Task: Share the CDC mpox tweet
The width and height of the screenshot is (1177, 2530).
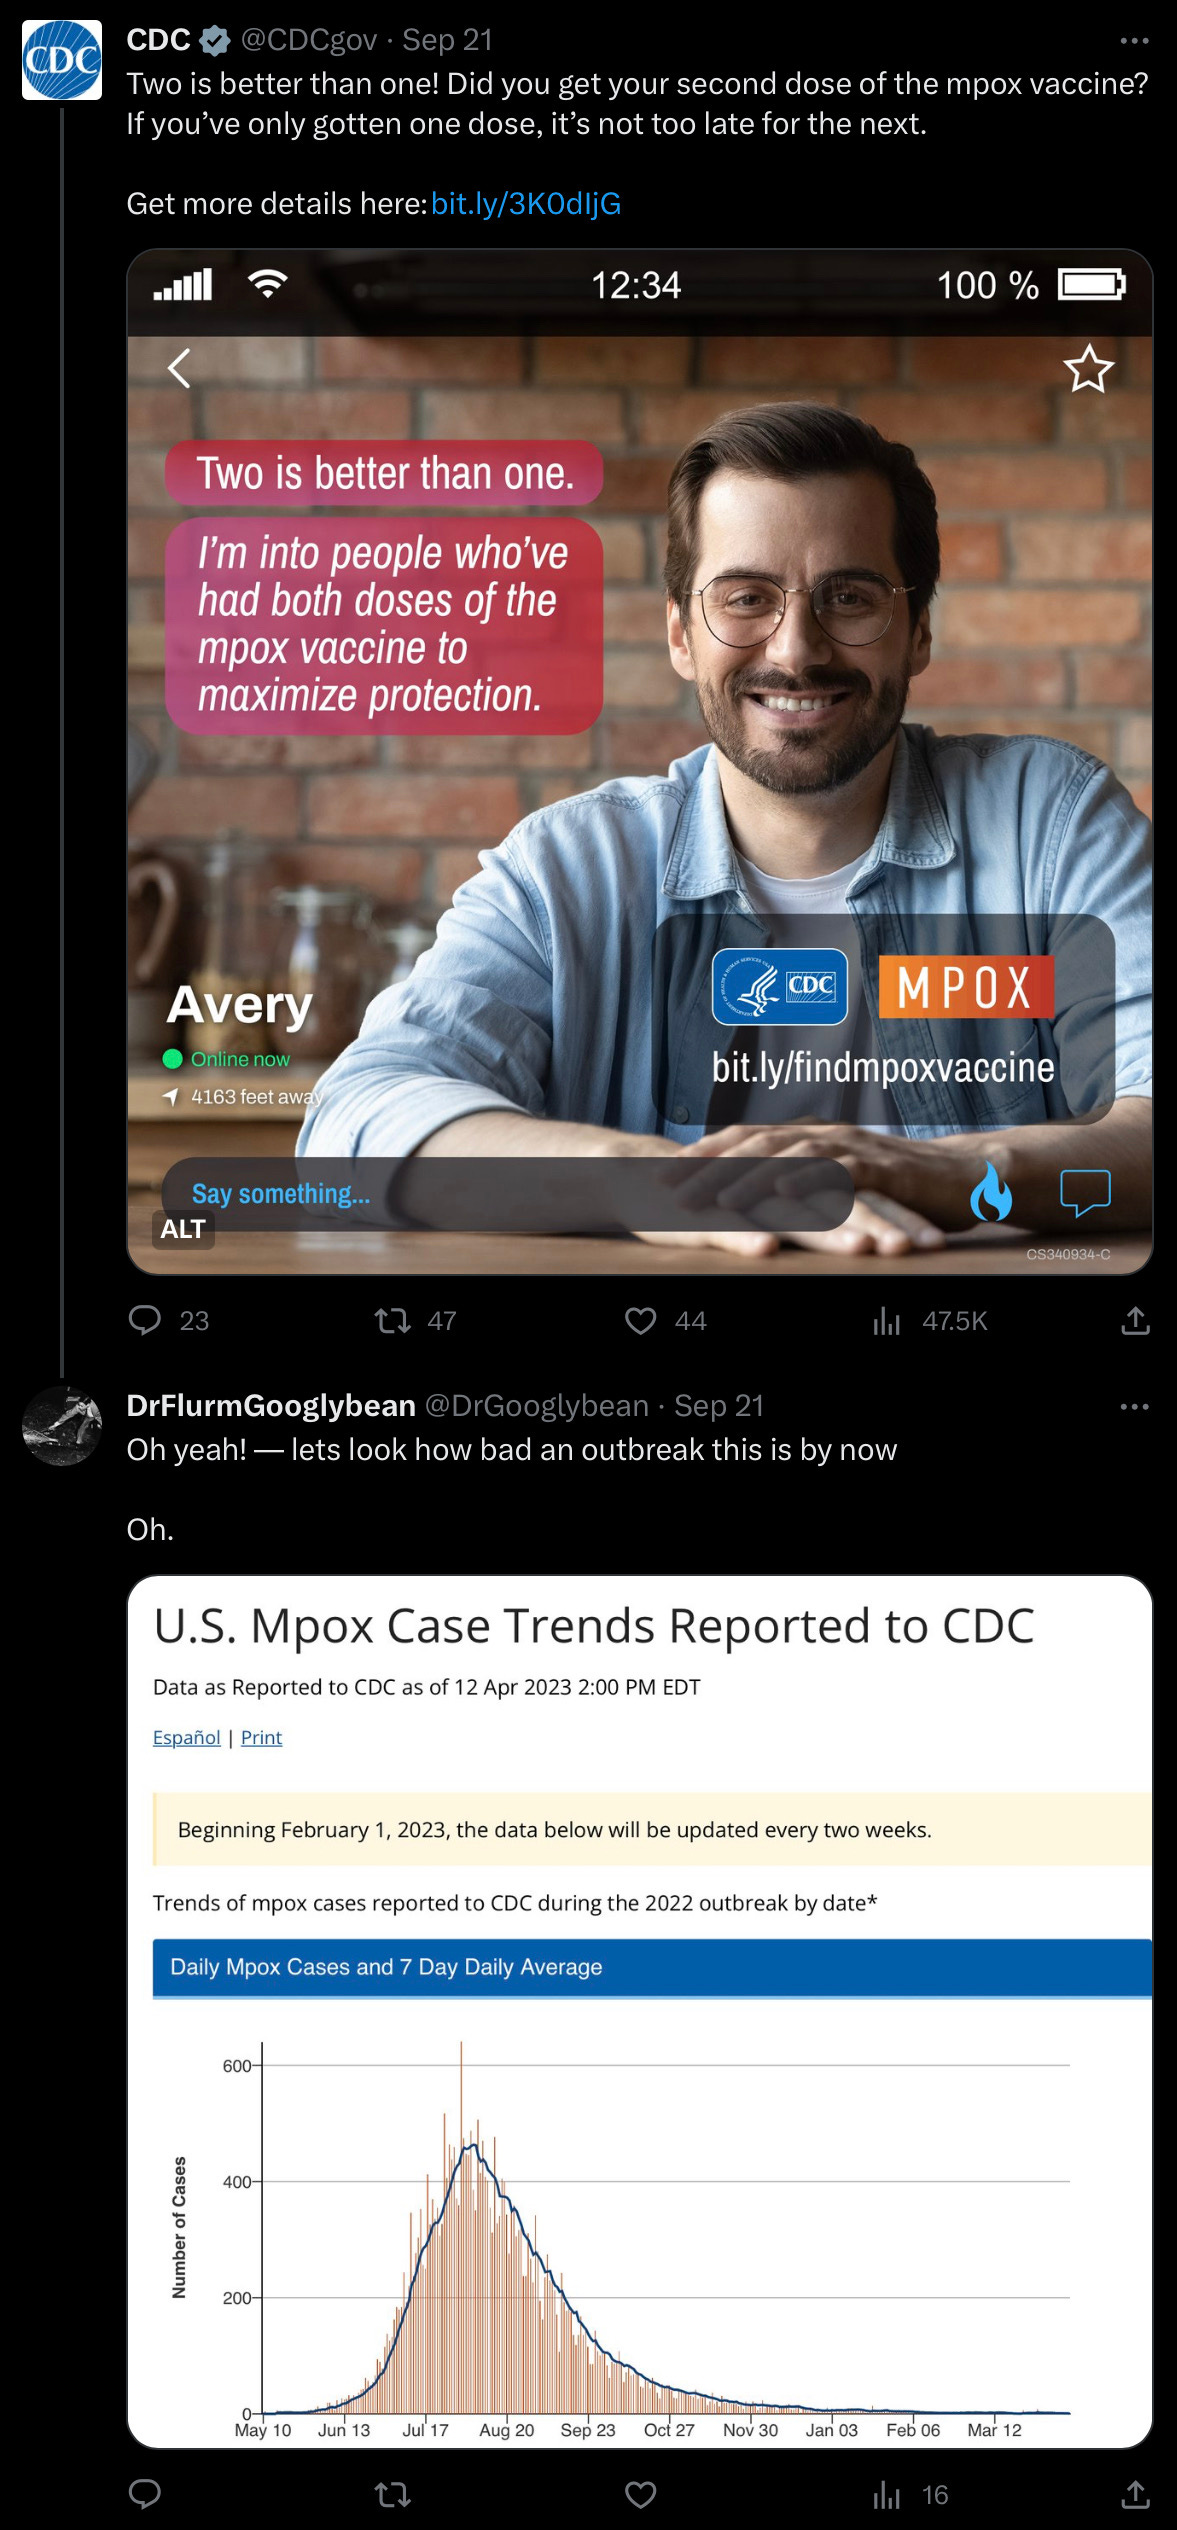Action: pos(1135,1321)
